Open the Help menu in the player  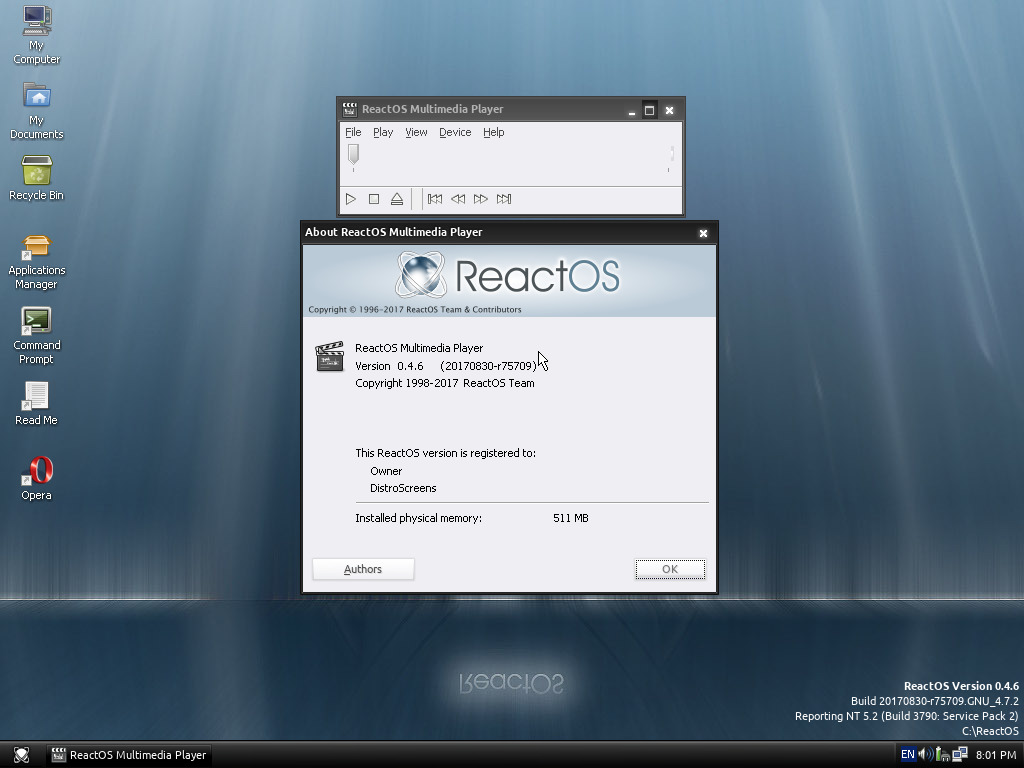[x=493, y=132]
